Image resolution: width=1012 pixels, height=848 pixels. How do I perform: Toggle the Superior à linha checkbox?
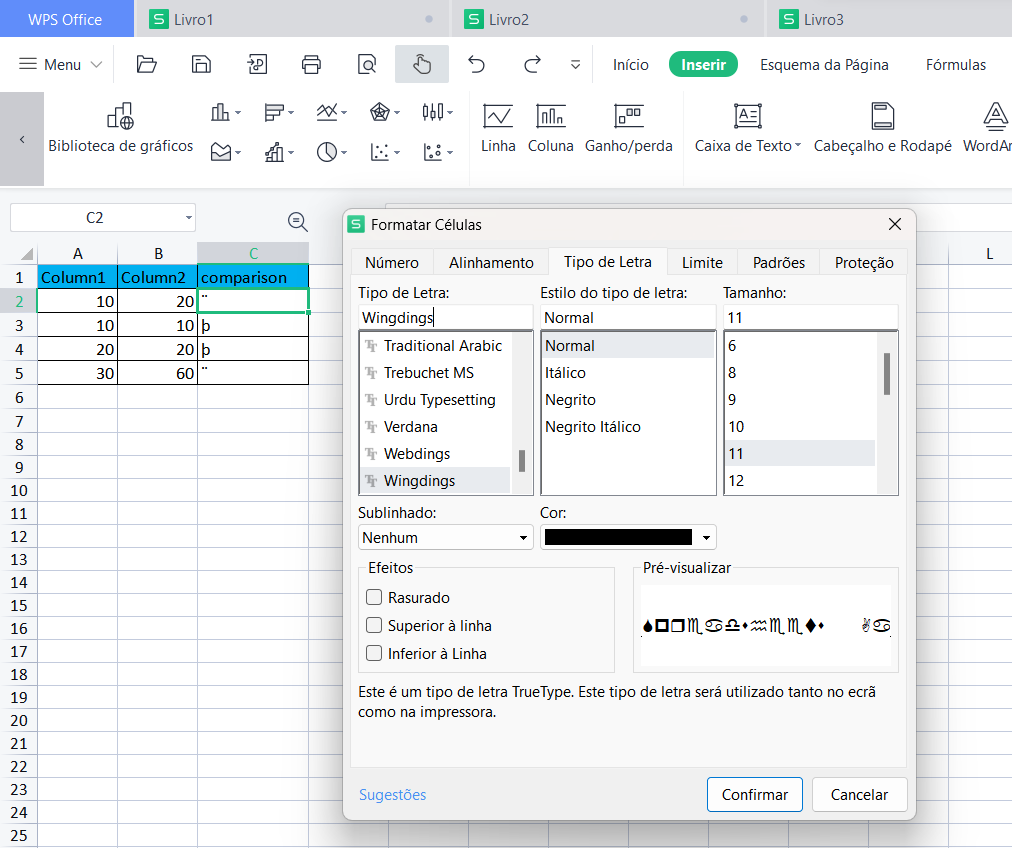pyautogui.click(x=375, y=626)
